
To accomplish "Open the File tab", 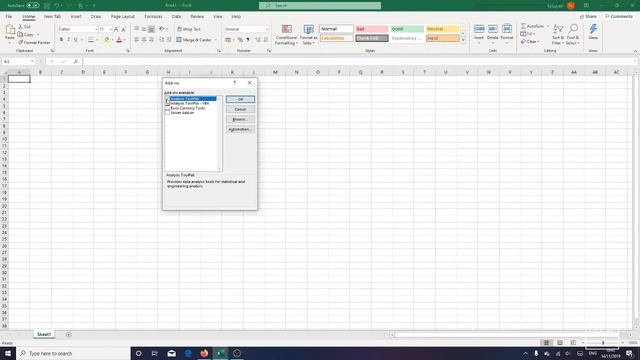I will tap(9, 17).
